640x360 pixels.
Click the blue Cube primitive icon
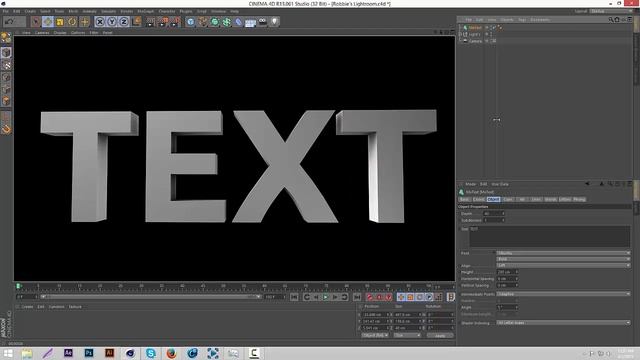191,22
